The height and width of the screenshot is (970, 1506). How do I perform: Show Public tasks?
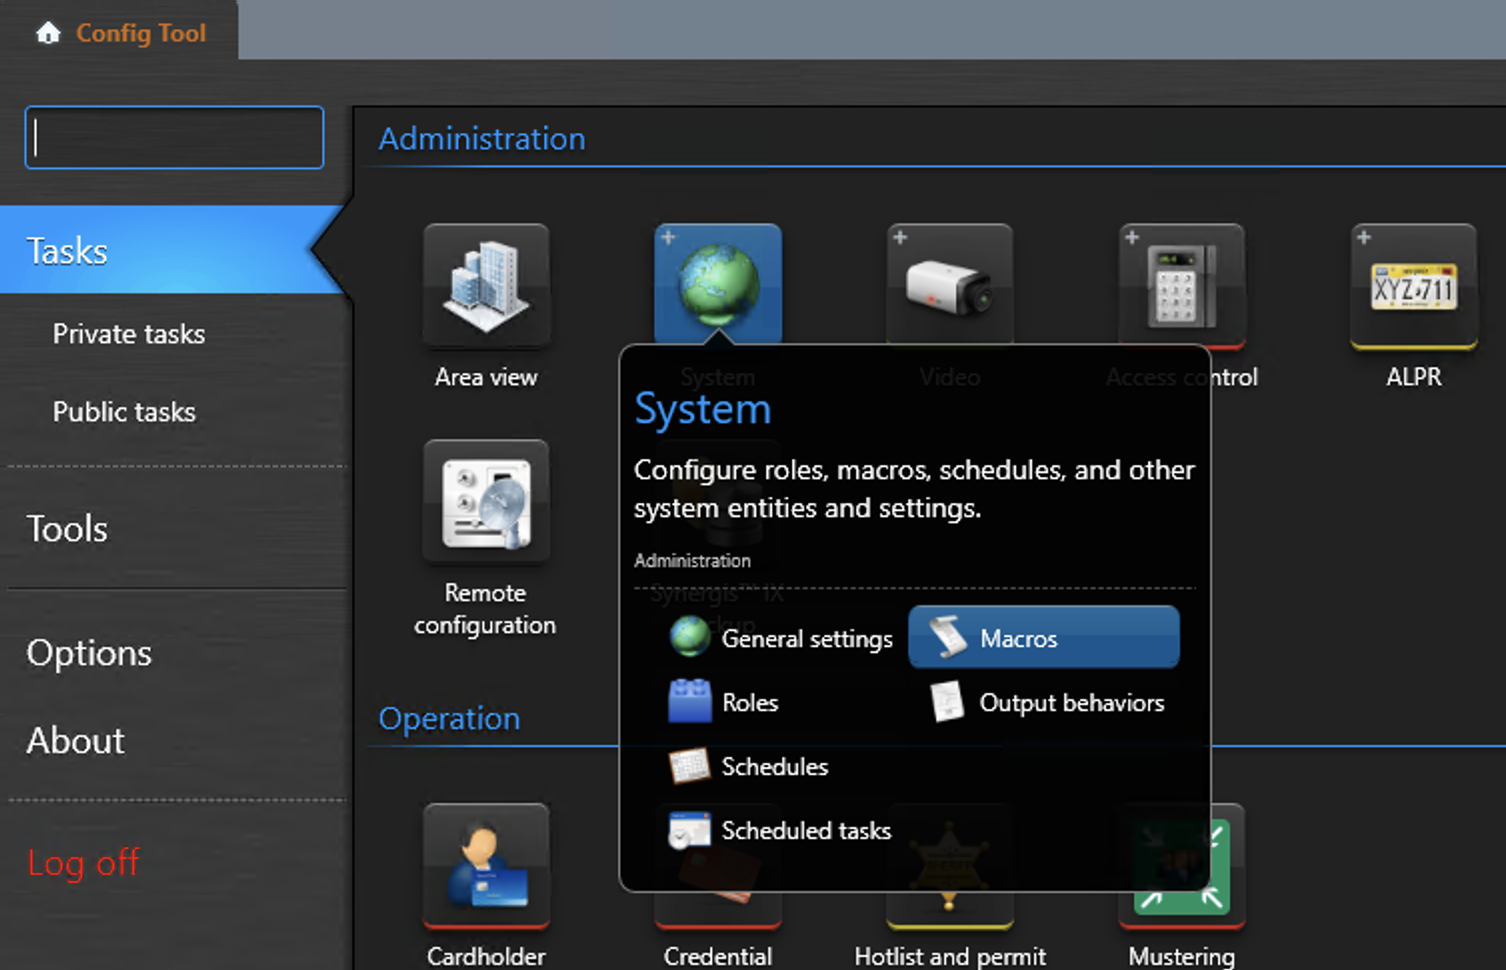click(x=124, y=411)
